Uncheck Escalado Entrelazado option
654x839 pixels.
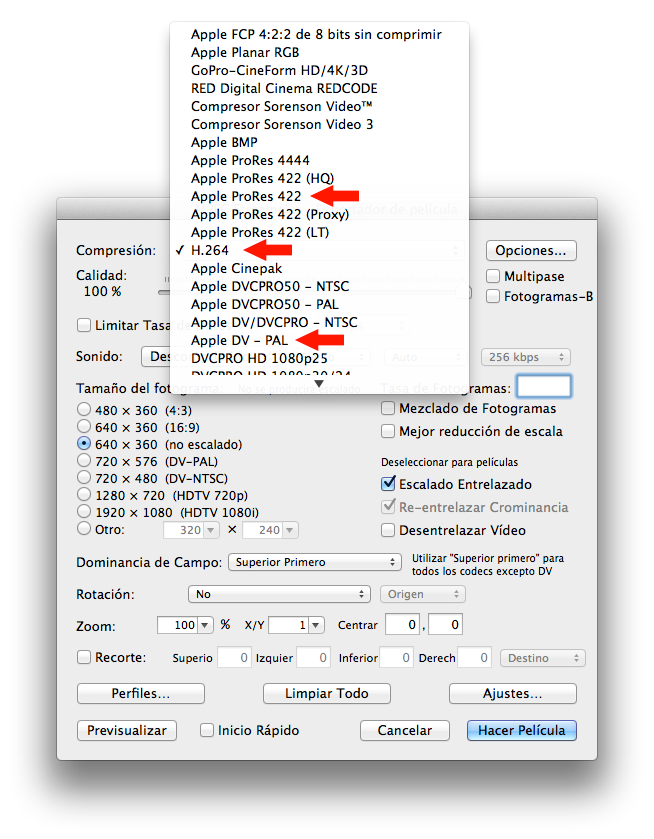388,484
